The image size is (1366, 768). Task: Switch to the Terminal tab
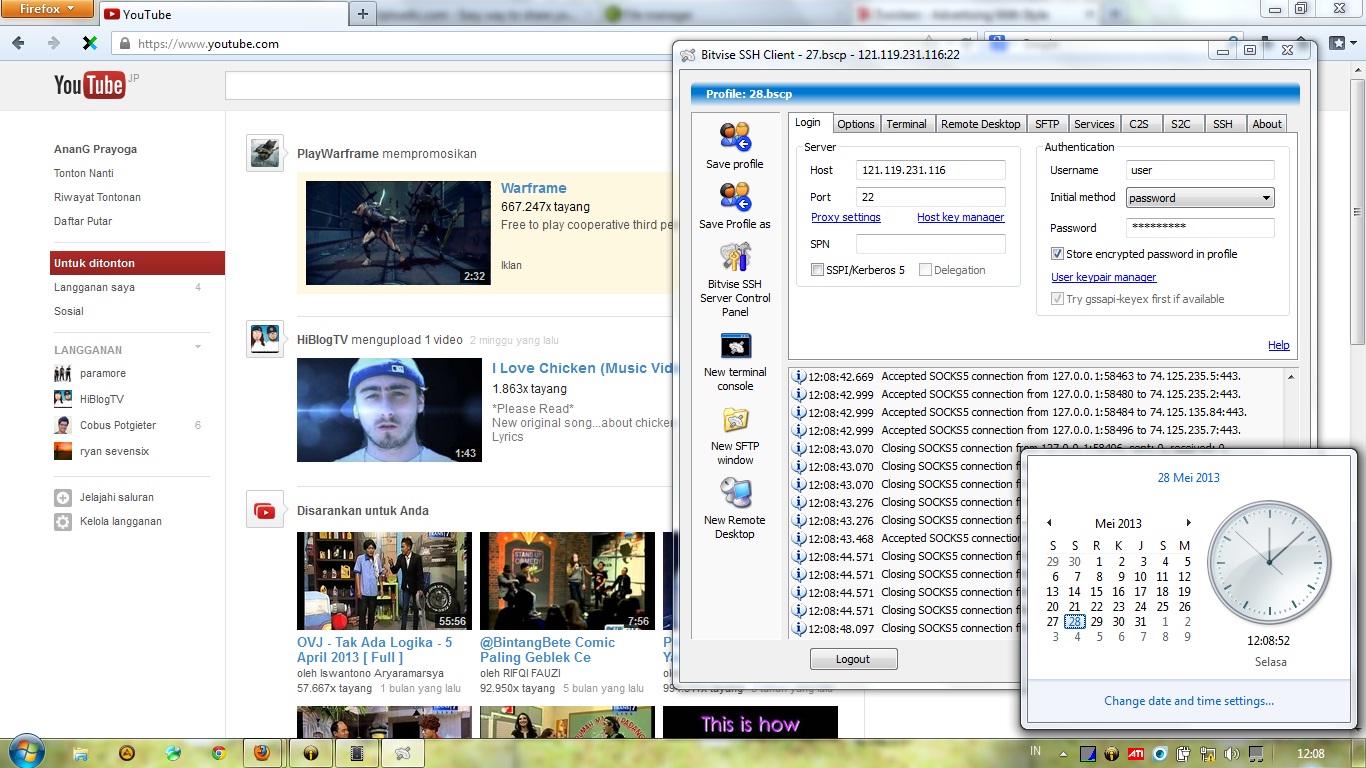click(906, 124)
